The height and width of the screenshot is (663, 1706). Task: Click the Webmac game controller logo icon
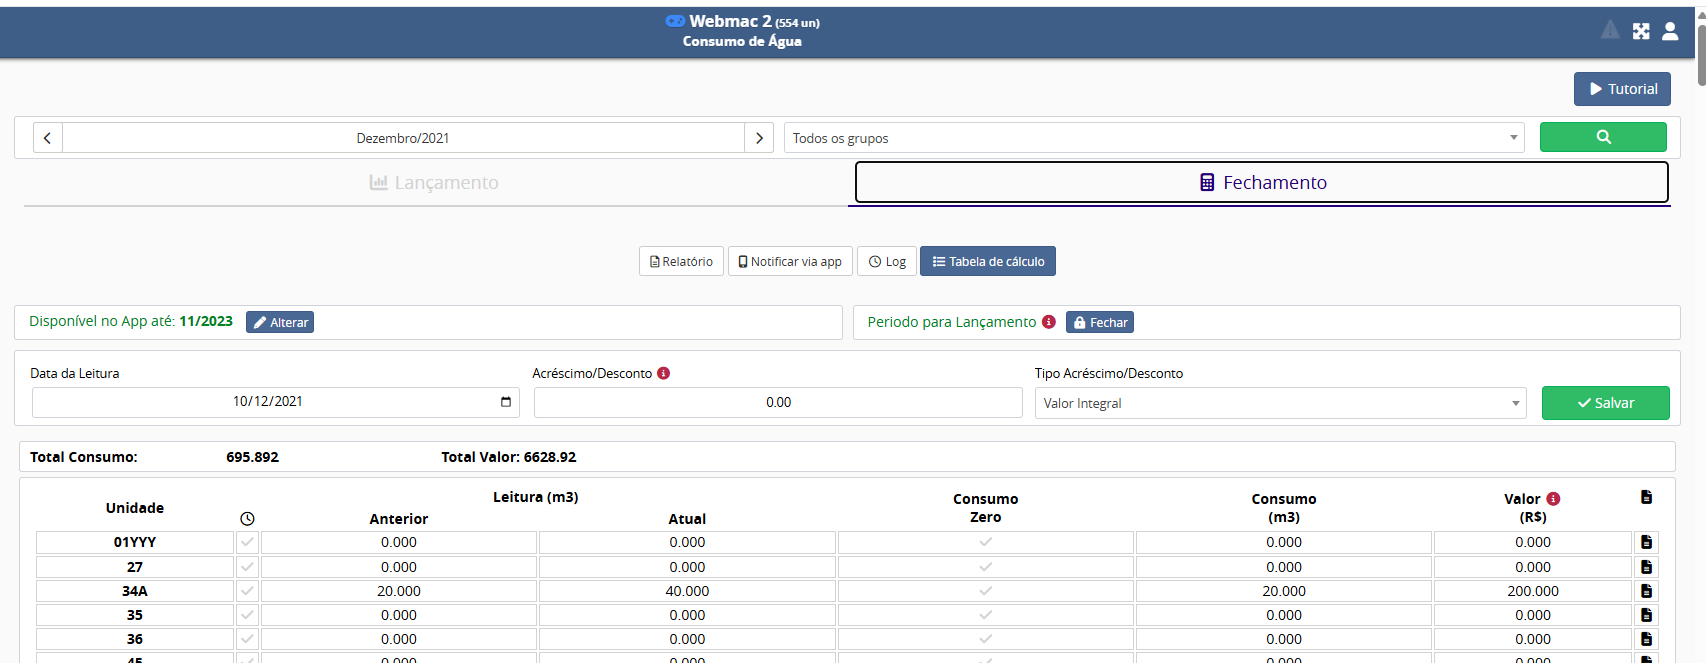pos(675,21)
